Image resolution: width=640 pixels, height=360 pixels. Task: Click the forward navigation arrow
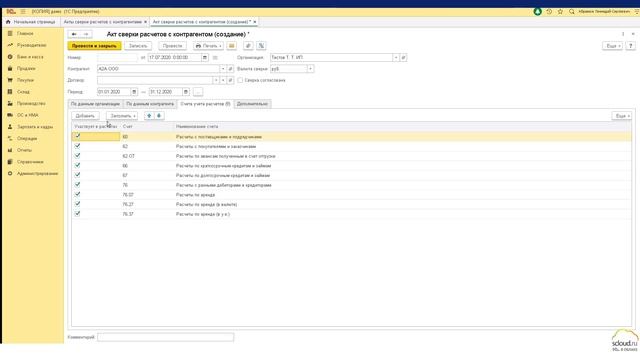click(x=86, y=34)
